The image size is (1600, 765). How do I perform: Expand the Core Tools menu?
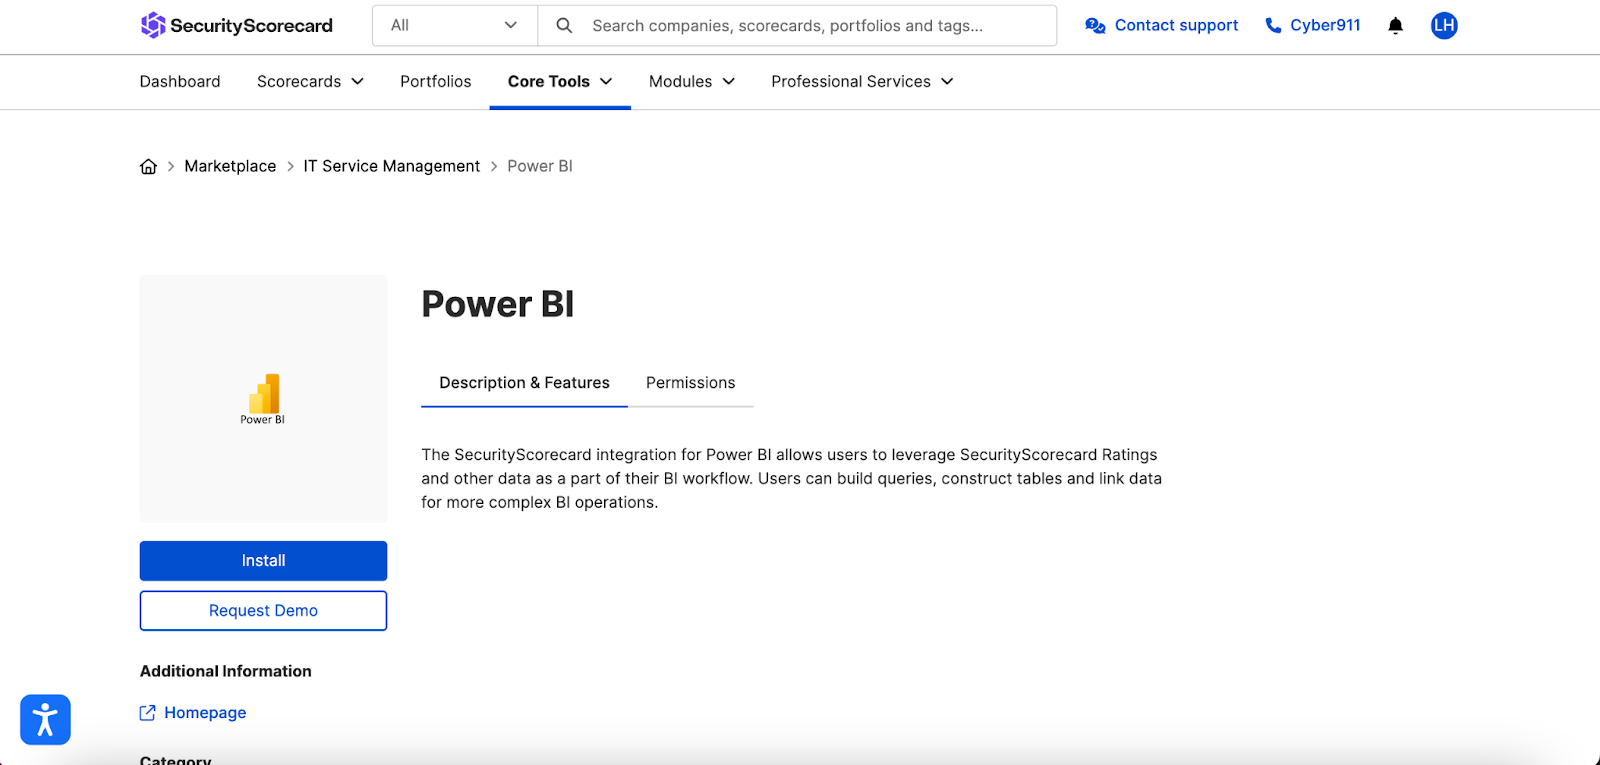click(560, 82)
